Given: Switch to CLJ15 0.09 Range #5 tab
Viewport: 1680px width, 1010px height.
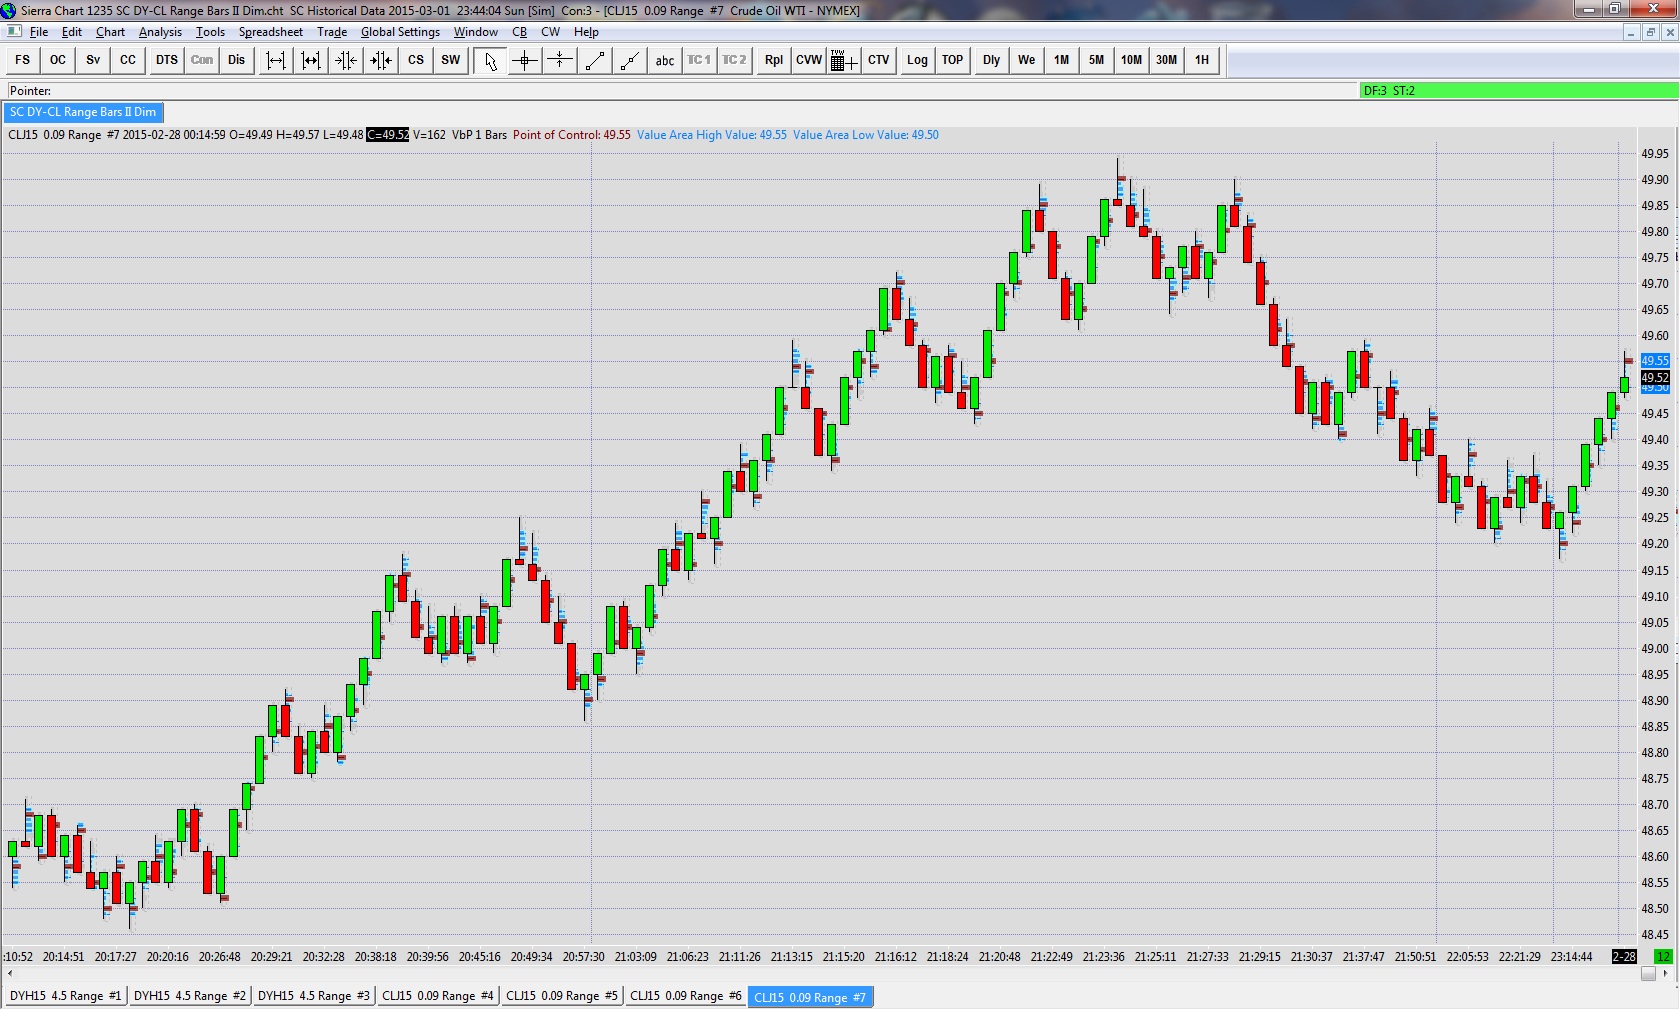Looking at the screenshot, I should pyautogui.click(x=562, y=996).
